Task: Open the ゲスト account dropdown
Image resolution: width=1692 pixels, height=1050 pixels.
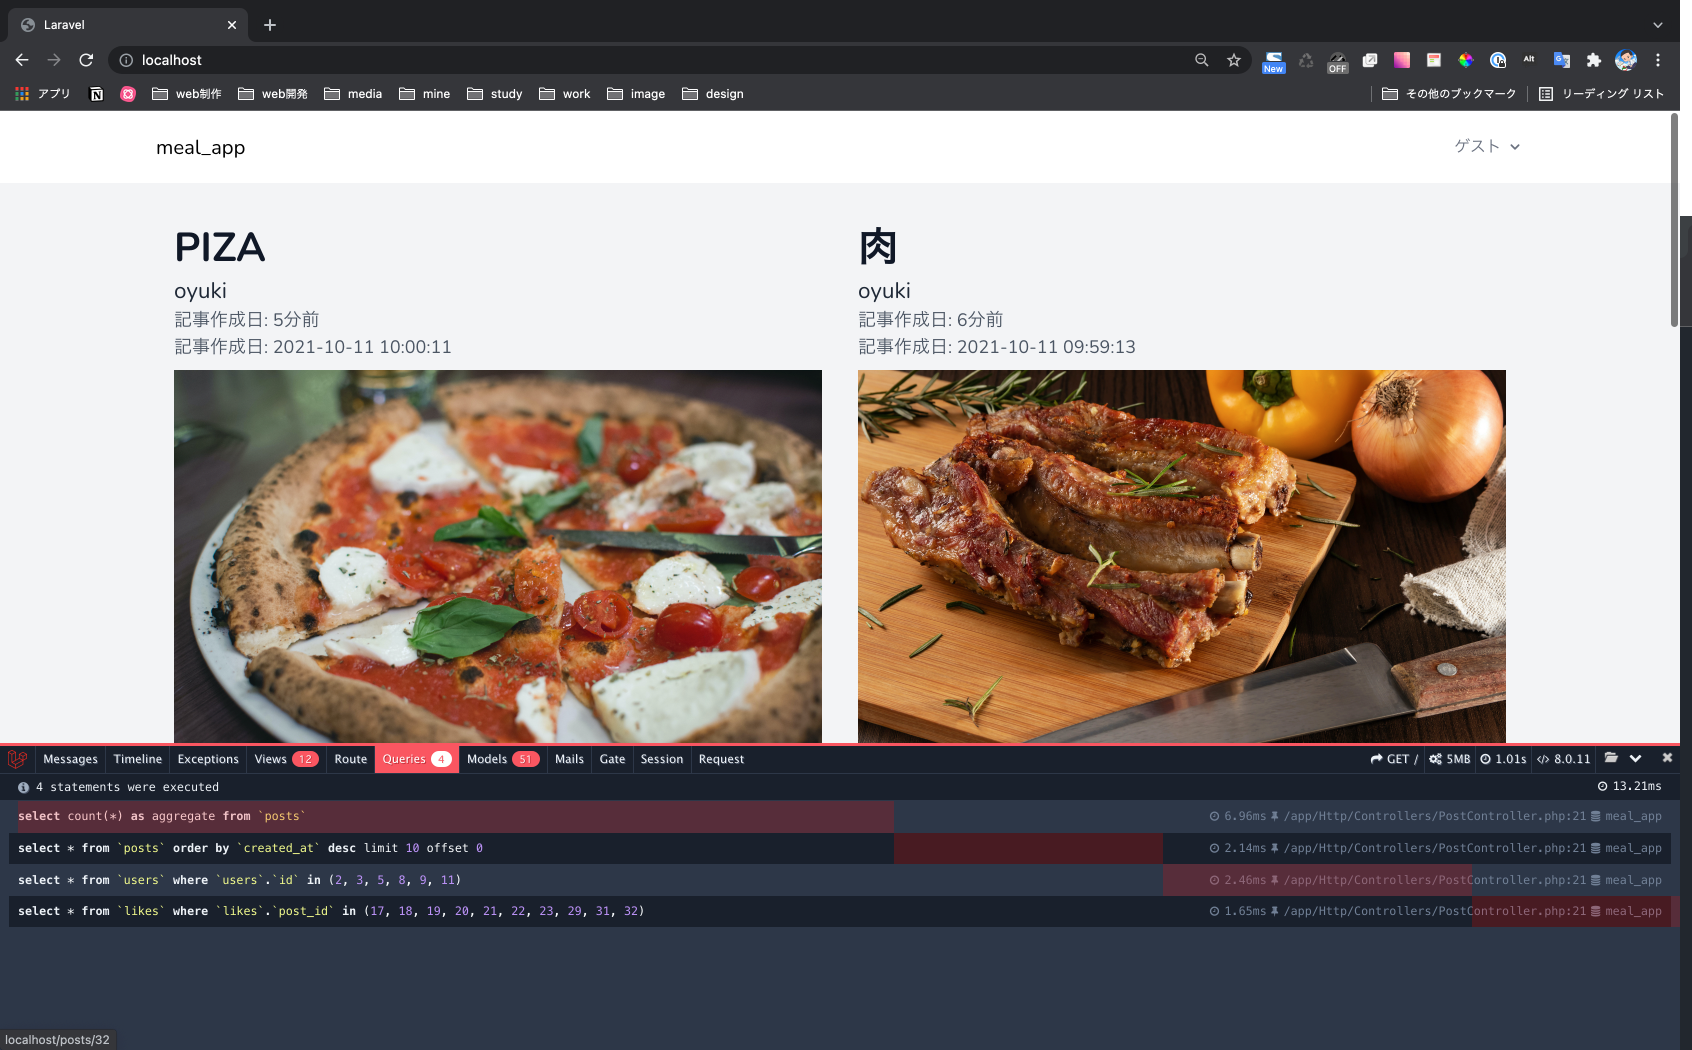Action: pos(1486,146)
